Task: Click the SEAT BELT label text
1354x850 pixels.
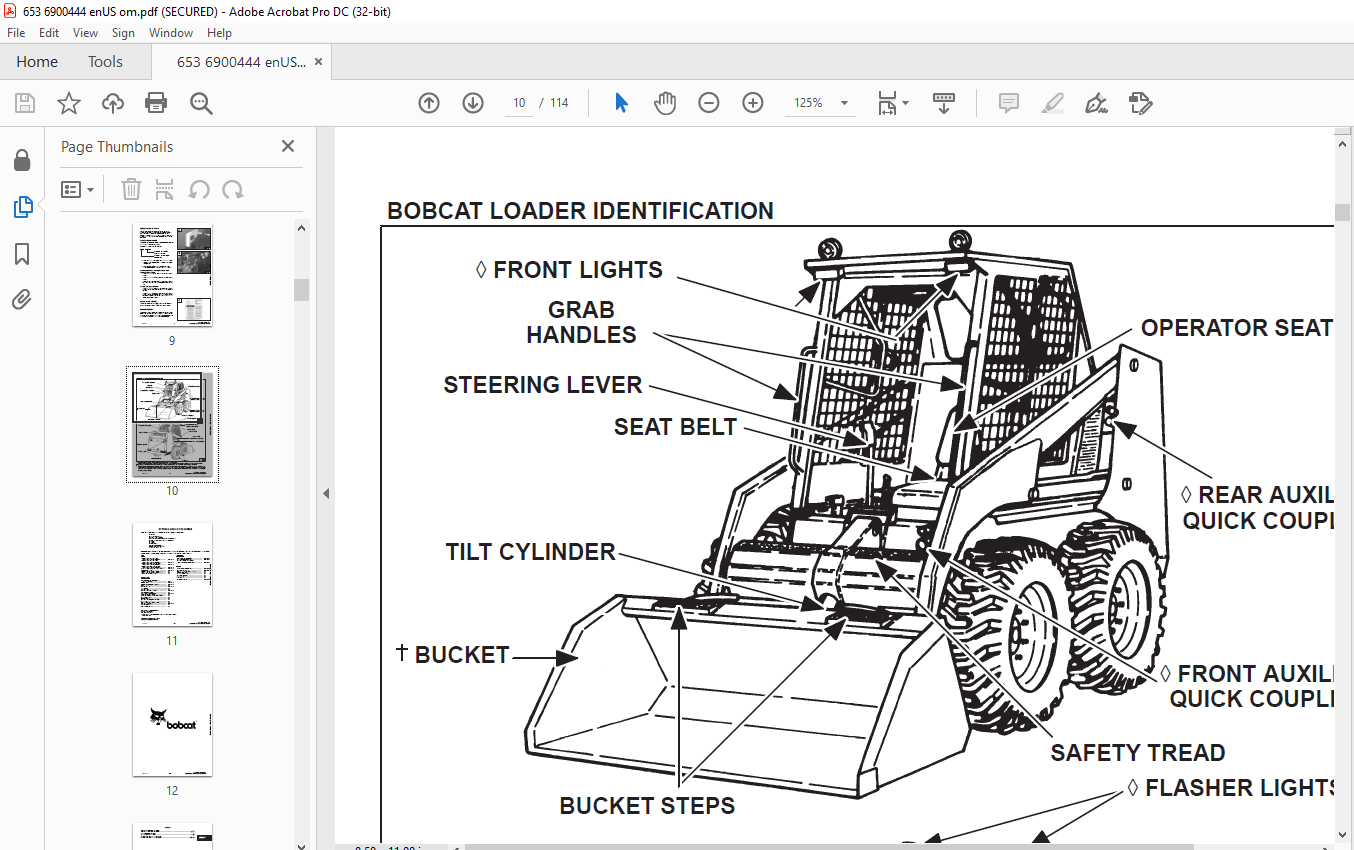Action: click(x=675, y=427)
